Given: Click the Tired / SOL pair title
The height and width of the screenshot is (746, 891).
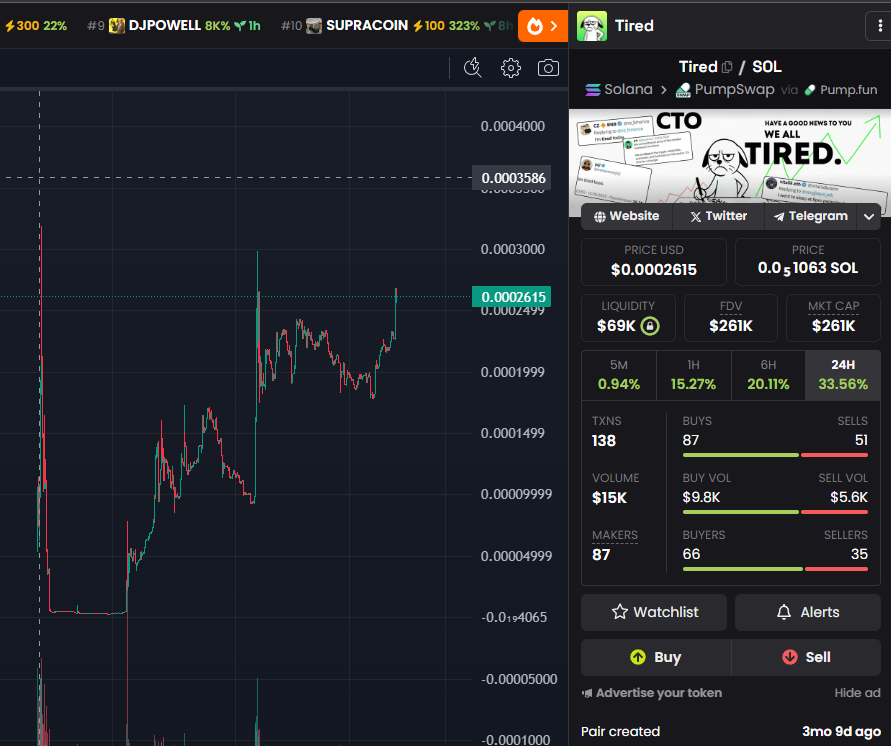Looking at the screenshot, I should pos(730,67).
